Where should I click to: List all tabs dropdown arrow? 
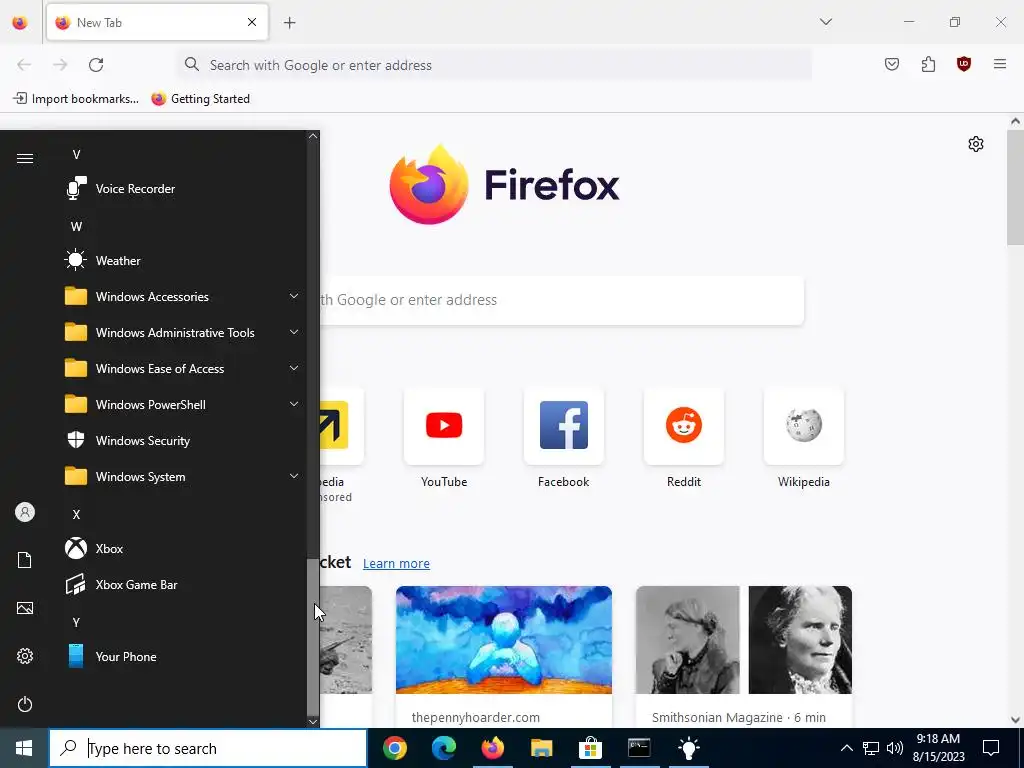(825, 22)
